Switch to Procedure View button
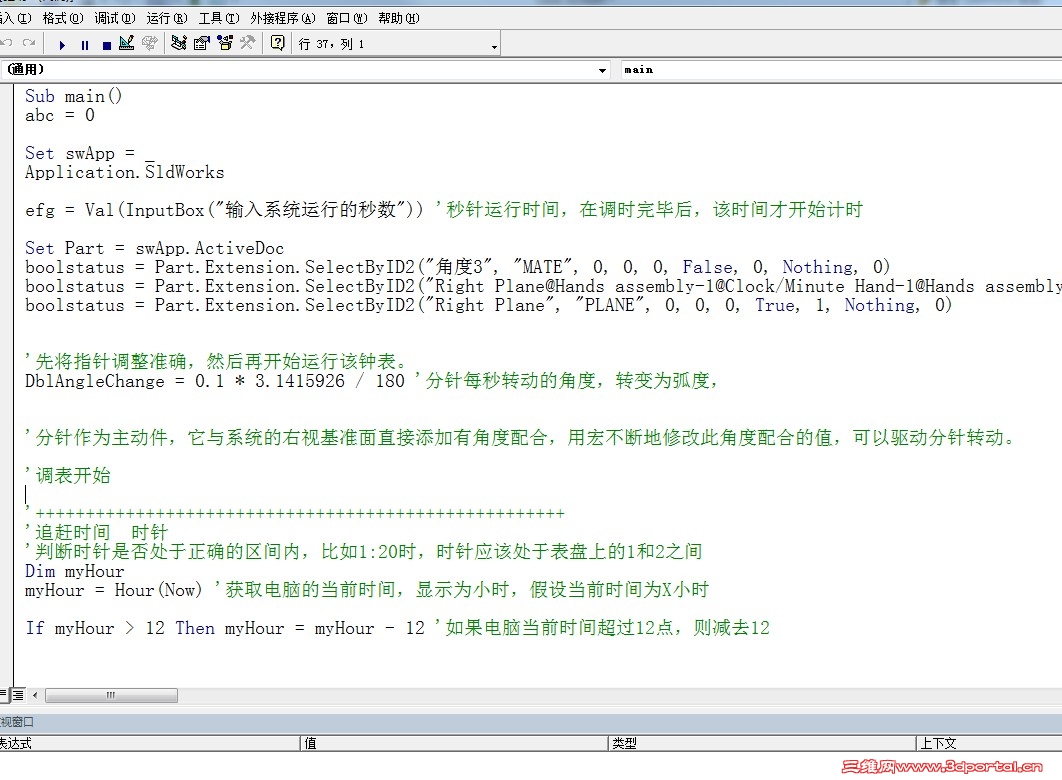This screenshot has height=780, width=1062. [x=4, y=695]
